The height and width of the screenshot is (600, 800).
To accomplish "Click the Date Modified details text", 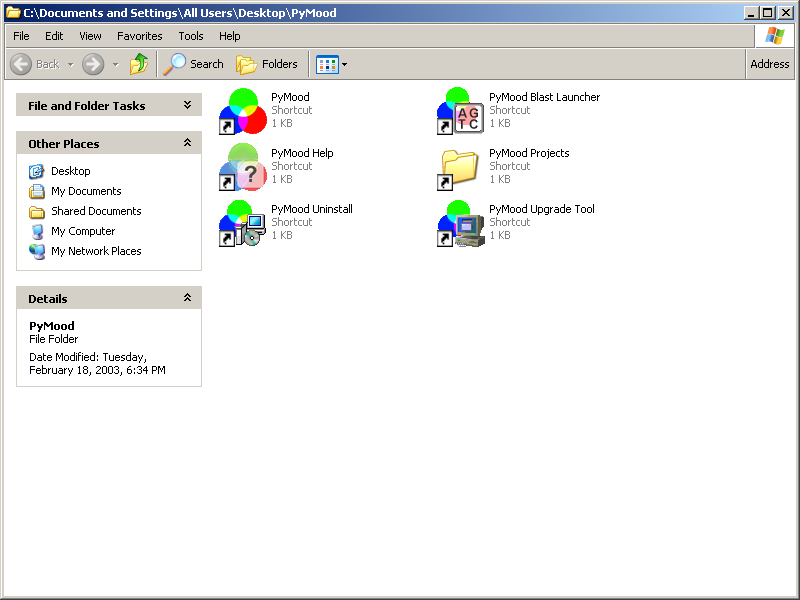I will coord(97,364).
